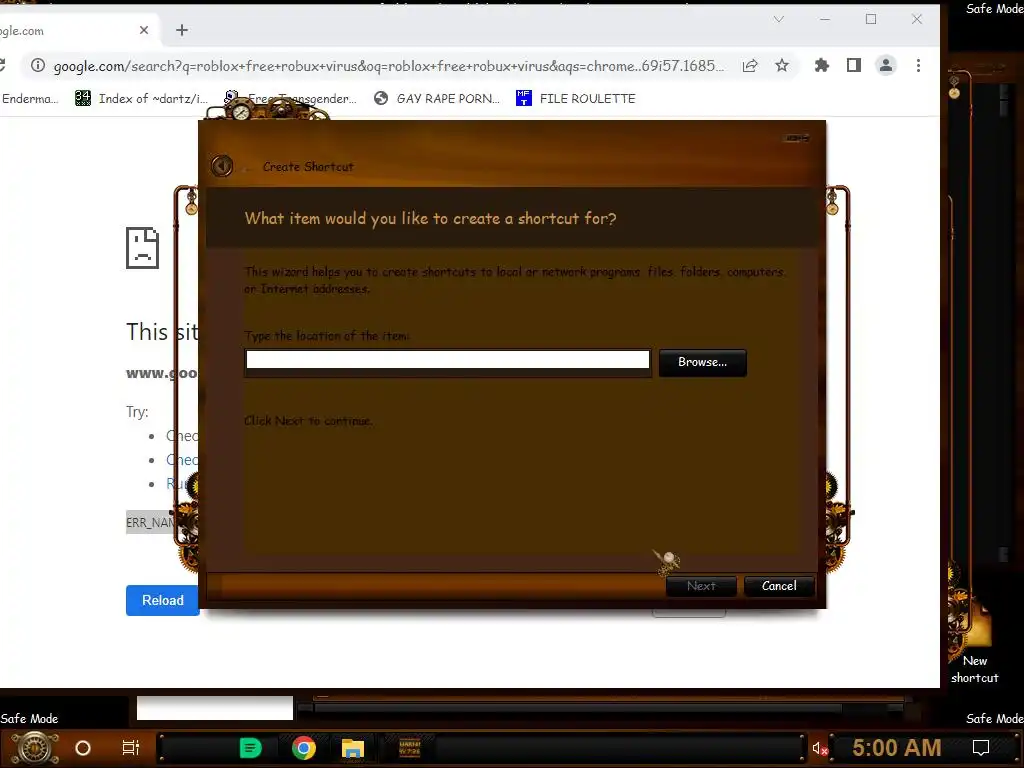Open Task View on taskbar

pyautogui.click(x=131, y=748)
